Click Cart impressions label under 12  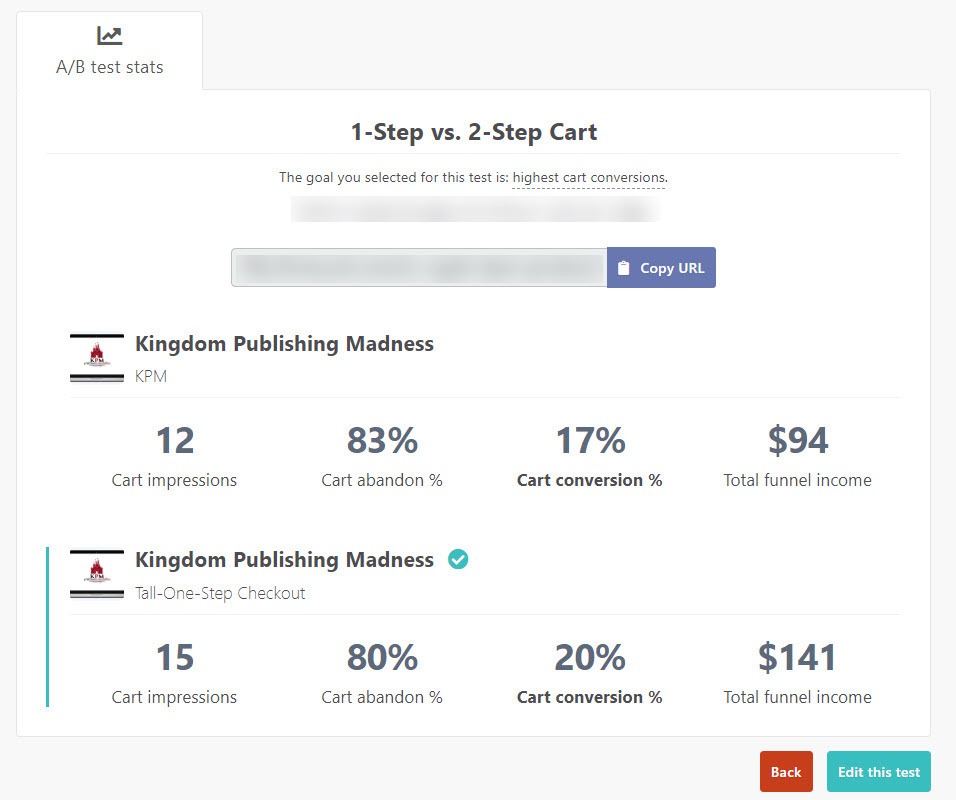point(174,480)
